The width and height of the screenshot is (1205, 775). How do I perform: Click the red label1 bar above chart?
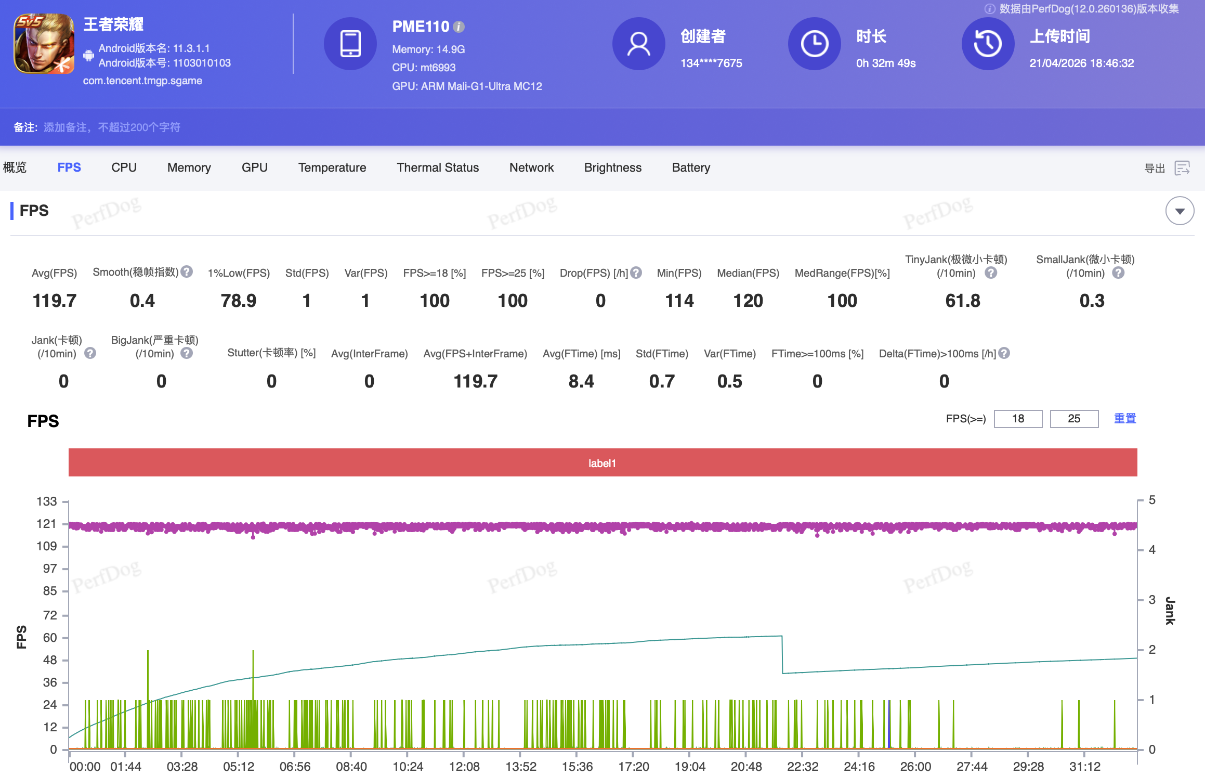(602, 463)
